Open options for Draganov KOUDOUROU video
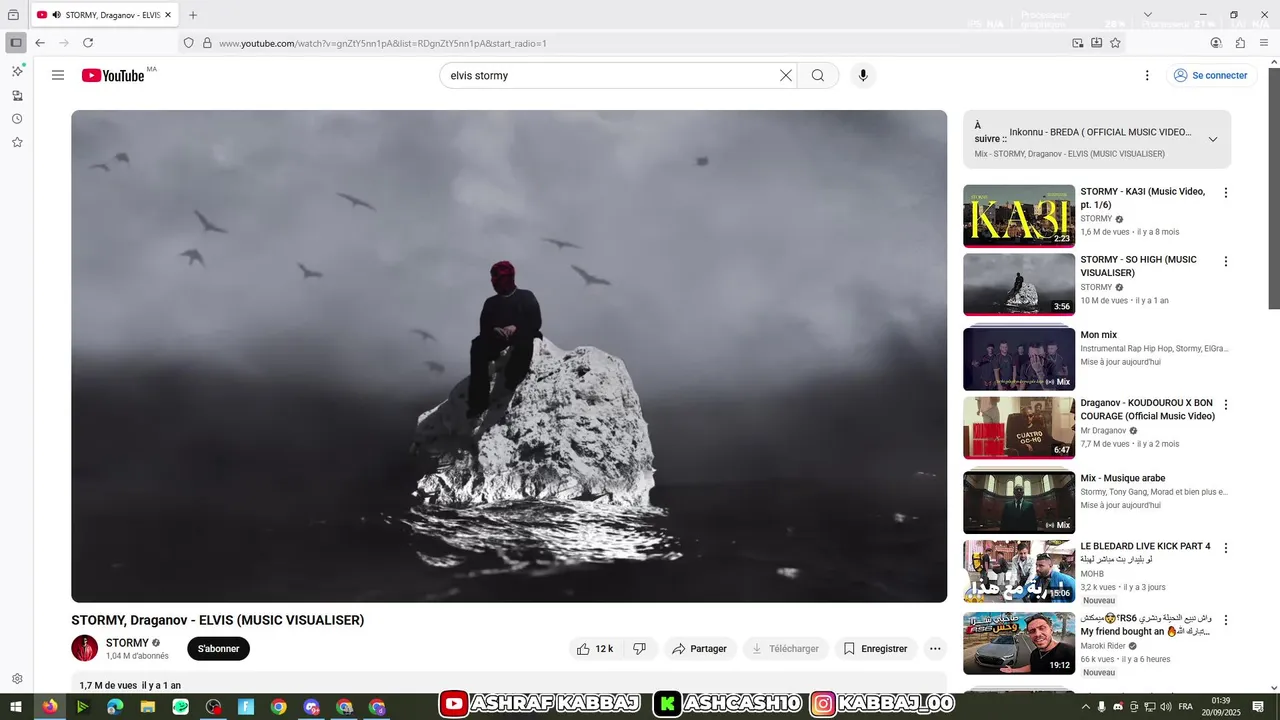Screen dimensions: 1280x720 click(1226, 405)
